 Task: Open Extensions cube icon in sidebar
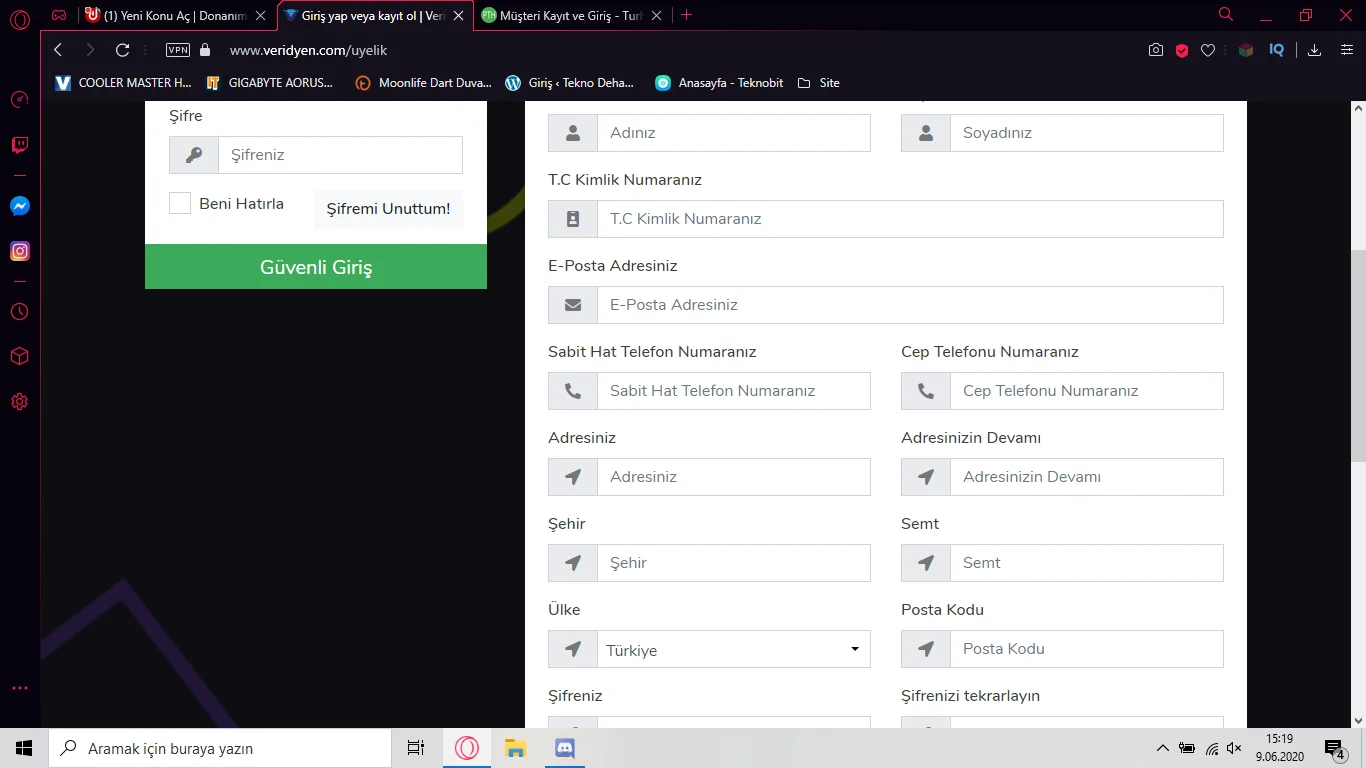[20, 357]
